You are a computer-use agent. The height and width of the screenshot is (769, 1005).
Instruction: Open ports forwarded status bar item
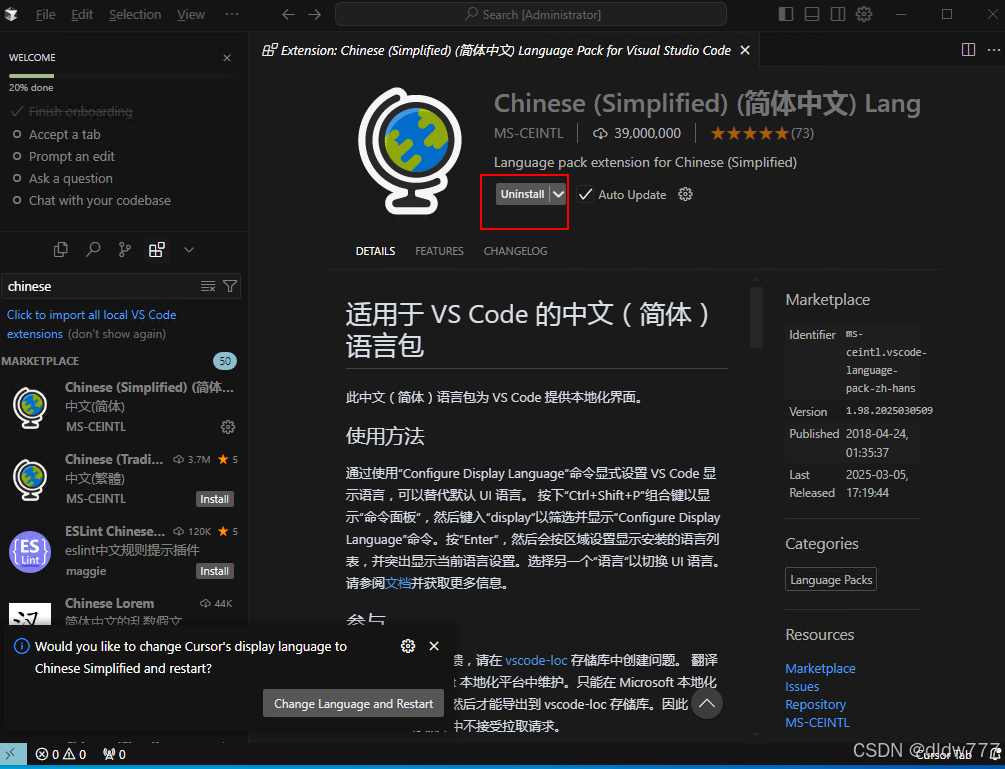pos(114,754)
